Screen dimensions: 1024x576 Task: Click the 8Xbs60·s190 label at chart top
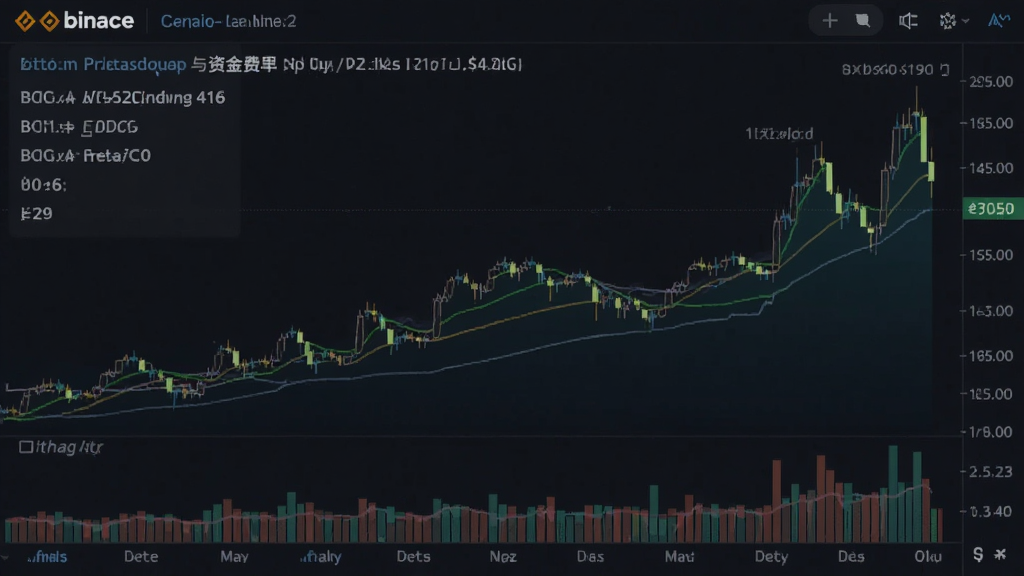(888, 70)
